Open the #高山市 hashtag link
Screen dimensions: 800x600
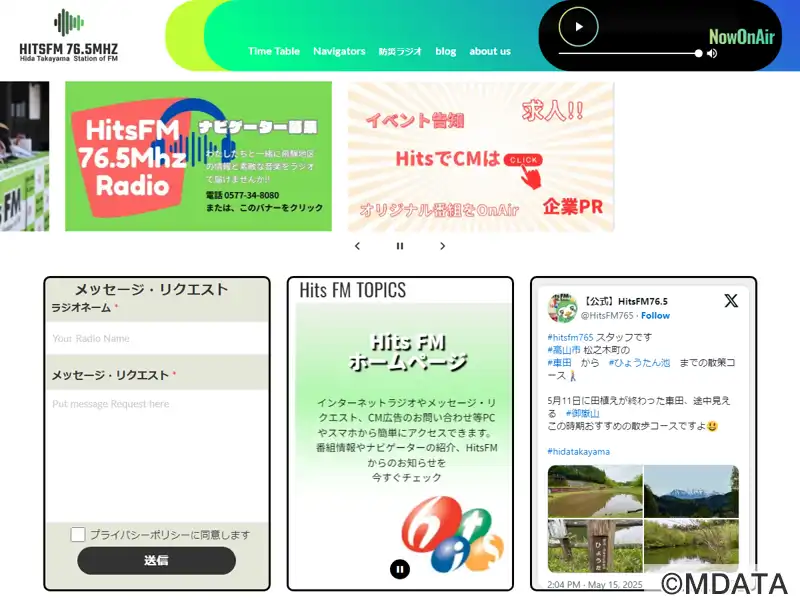[564, 350]
